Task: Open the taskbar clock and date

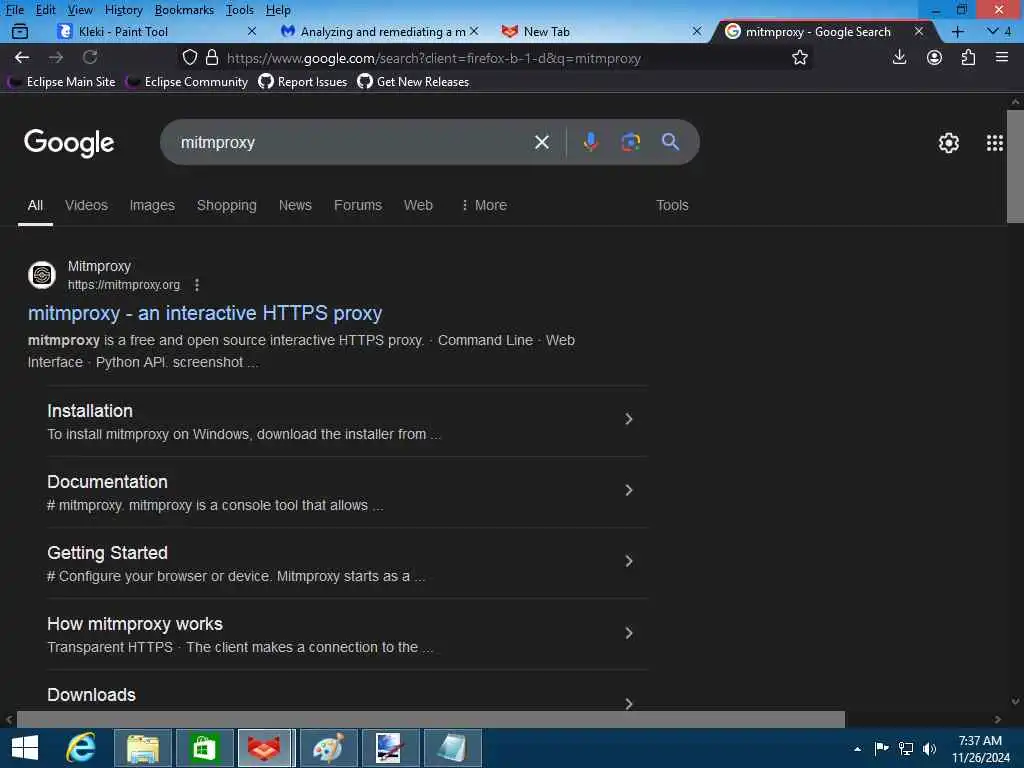Action: click(x=980, y=749)
